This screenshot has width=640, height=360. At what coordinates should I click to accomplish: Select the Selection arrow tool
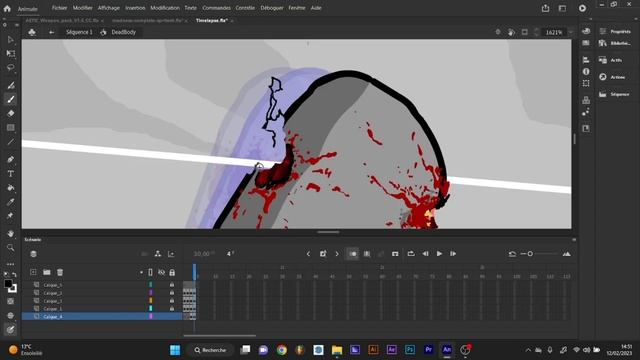[11, 40]
